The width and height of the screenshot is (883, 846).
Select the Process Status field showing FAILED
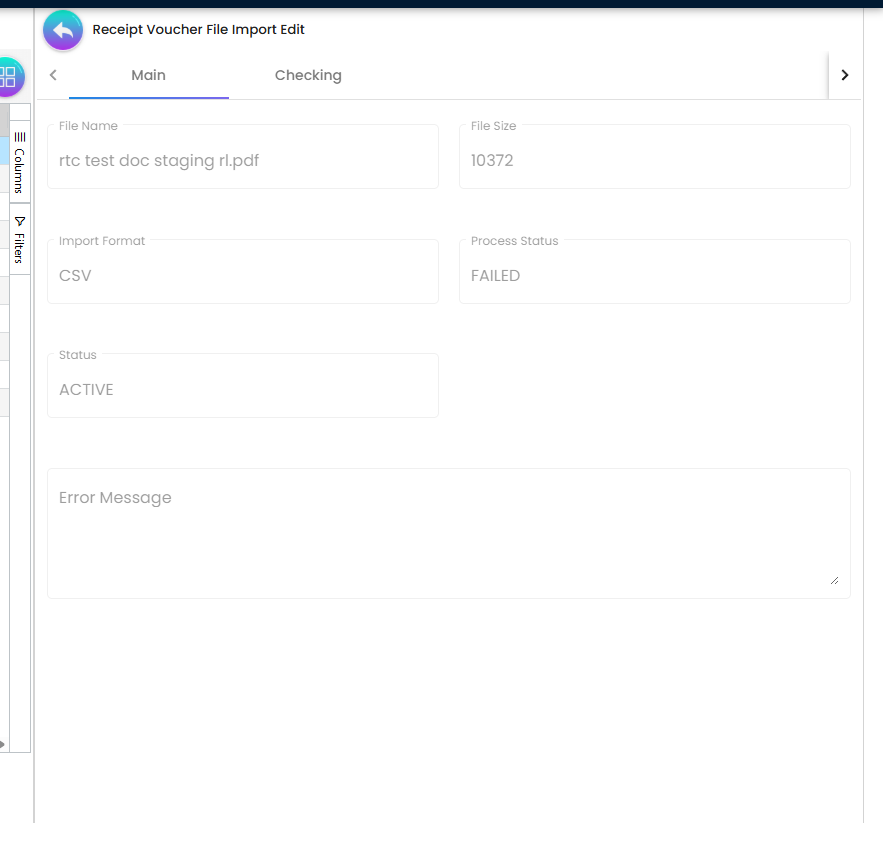point(655,275)
